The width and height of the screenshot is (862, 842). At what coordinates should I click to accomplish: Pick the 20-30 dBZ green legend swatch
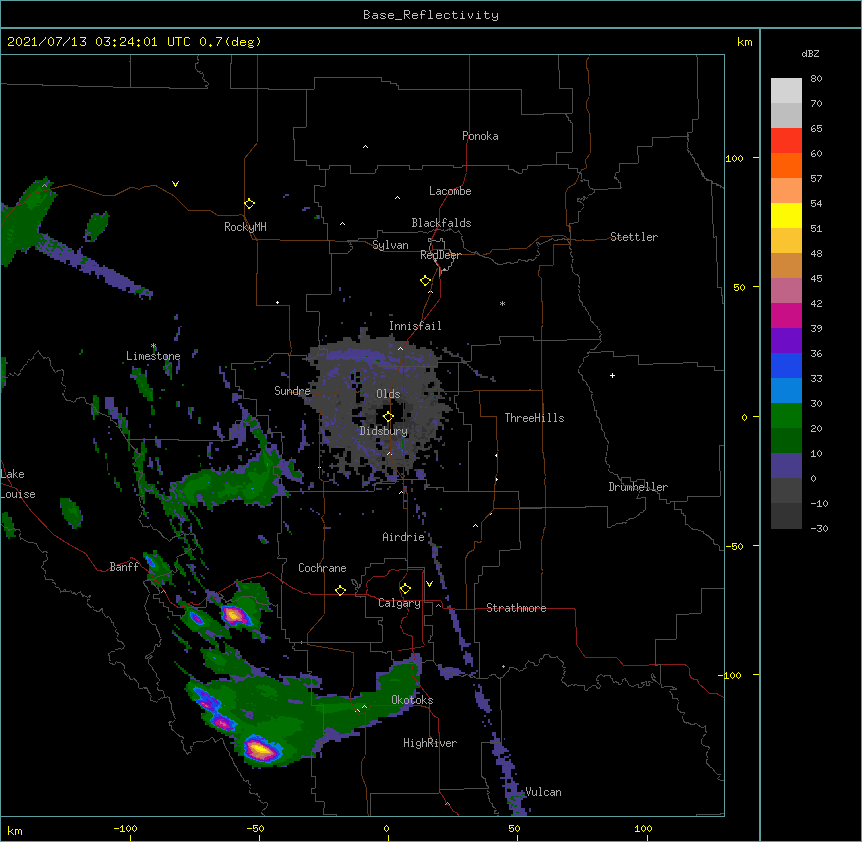tap(786, 416)
